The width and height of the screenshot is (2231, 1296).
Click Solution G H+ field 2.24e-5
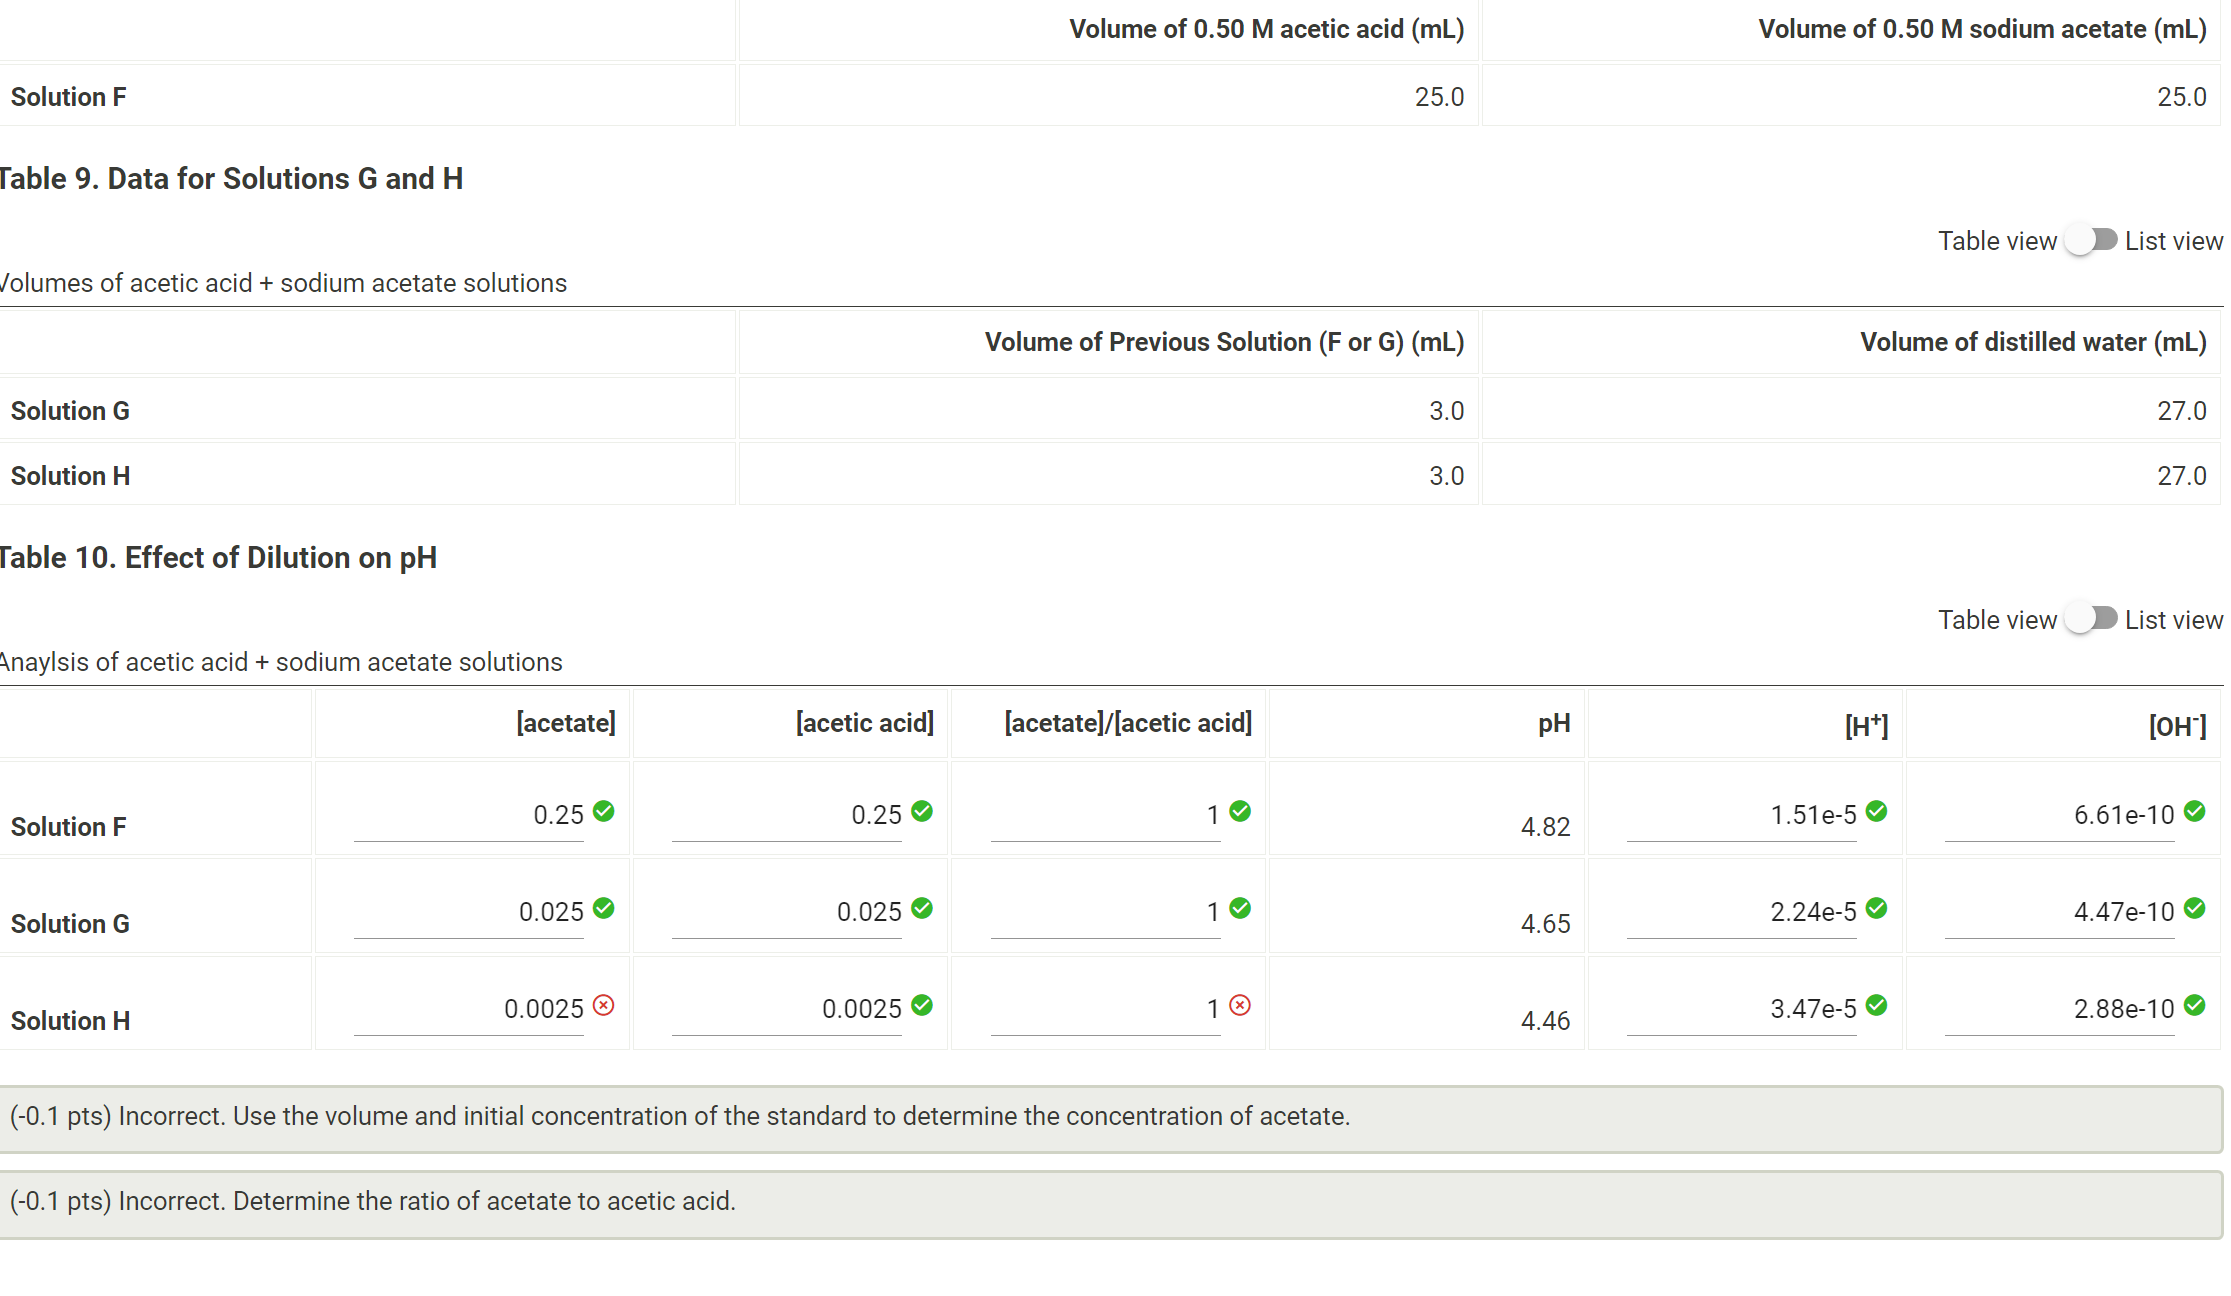click(1741, 912)
